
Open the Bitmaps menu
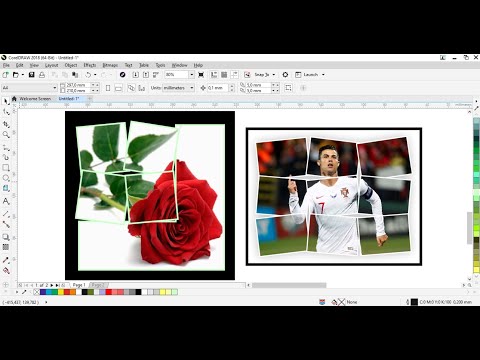[x=110, y=65]
